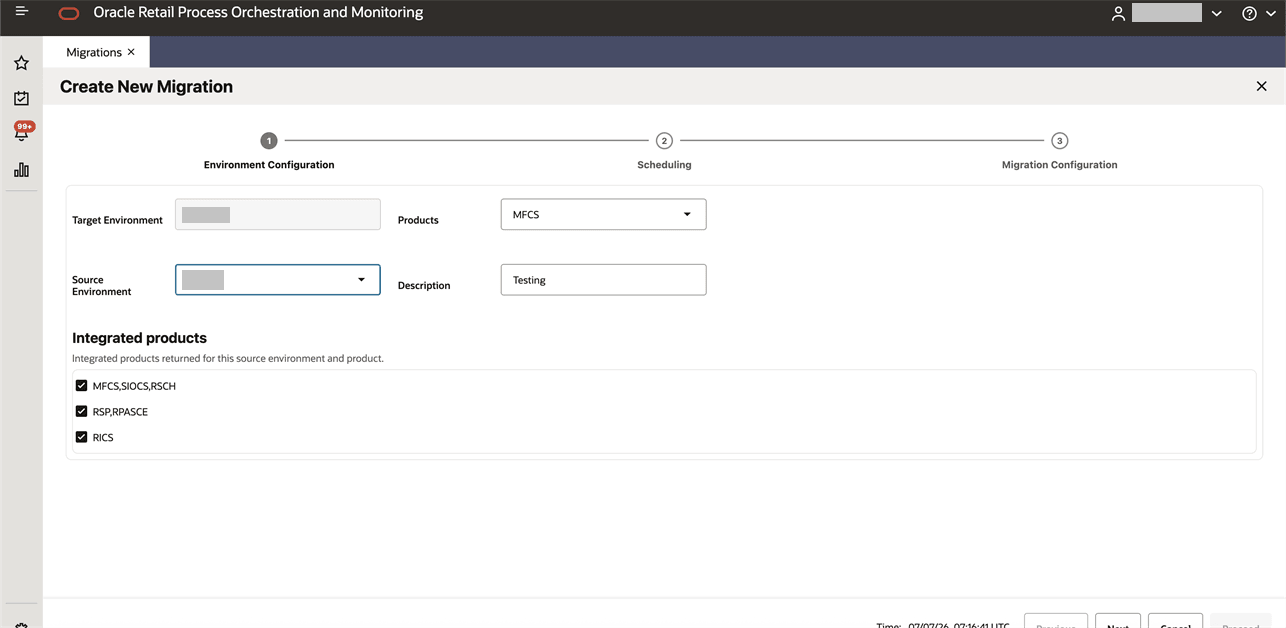Screen dimensions: 1286x628
Task: Open Favorites star in sidebar
Action: pyautogui.click(x=21, y=63)
